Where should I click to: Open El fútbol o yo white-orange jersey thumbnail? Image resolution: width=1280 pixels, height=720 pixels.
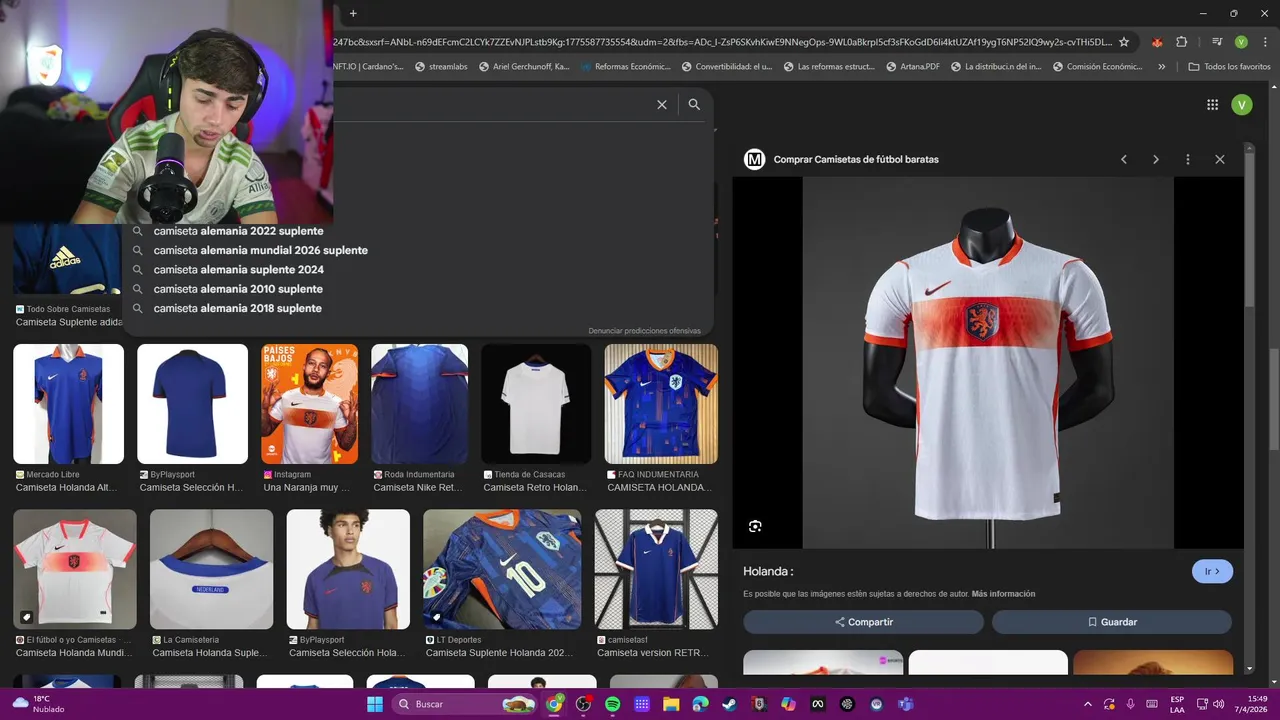pos(75,569)
